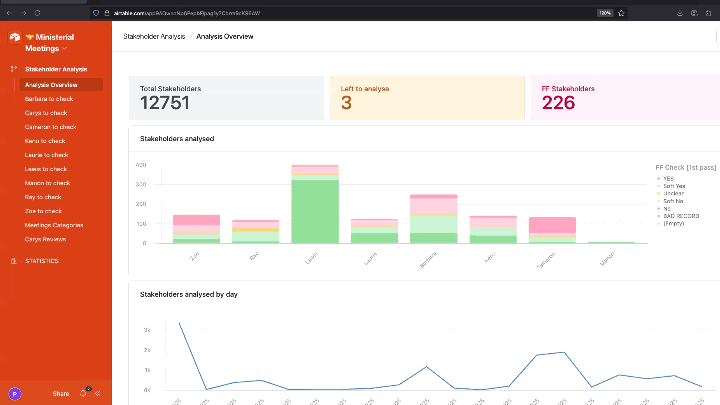Collapse the Stakeholder Analysis section
The height and width of the screenshot is (405, 720).
coord(56,69)
